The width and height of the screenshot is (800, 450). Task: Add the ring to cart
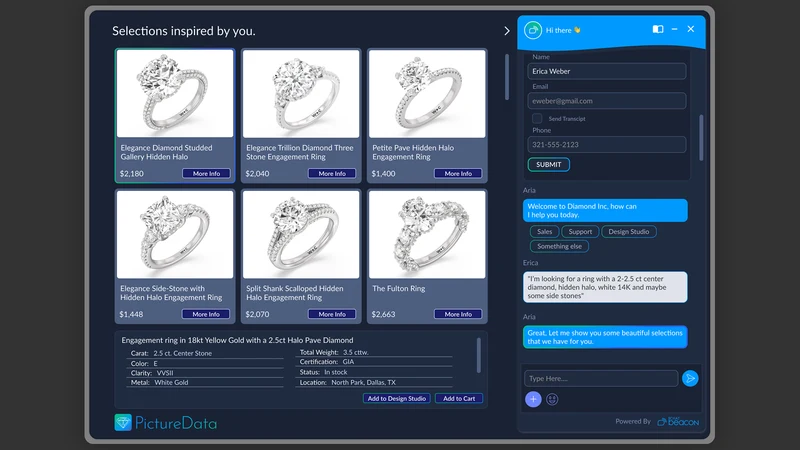[x=459, y=398]
